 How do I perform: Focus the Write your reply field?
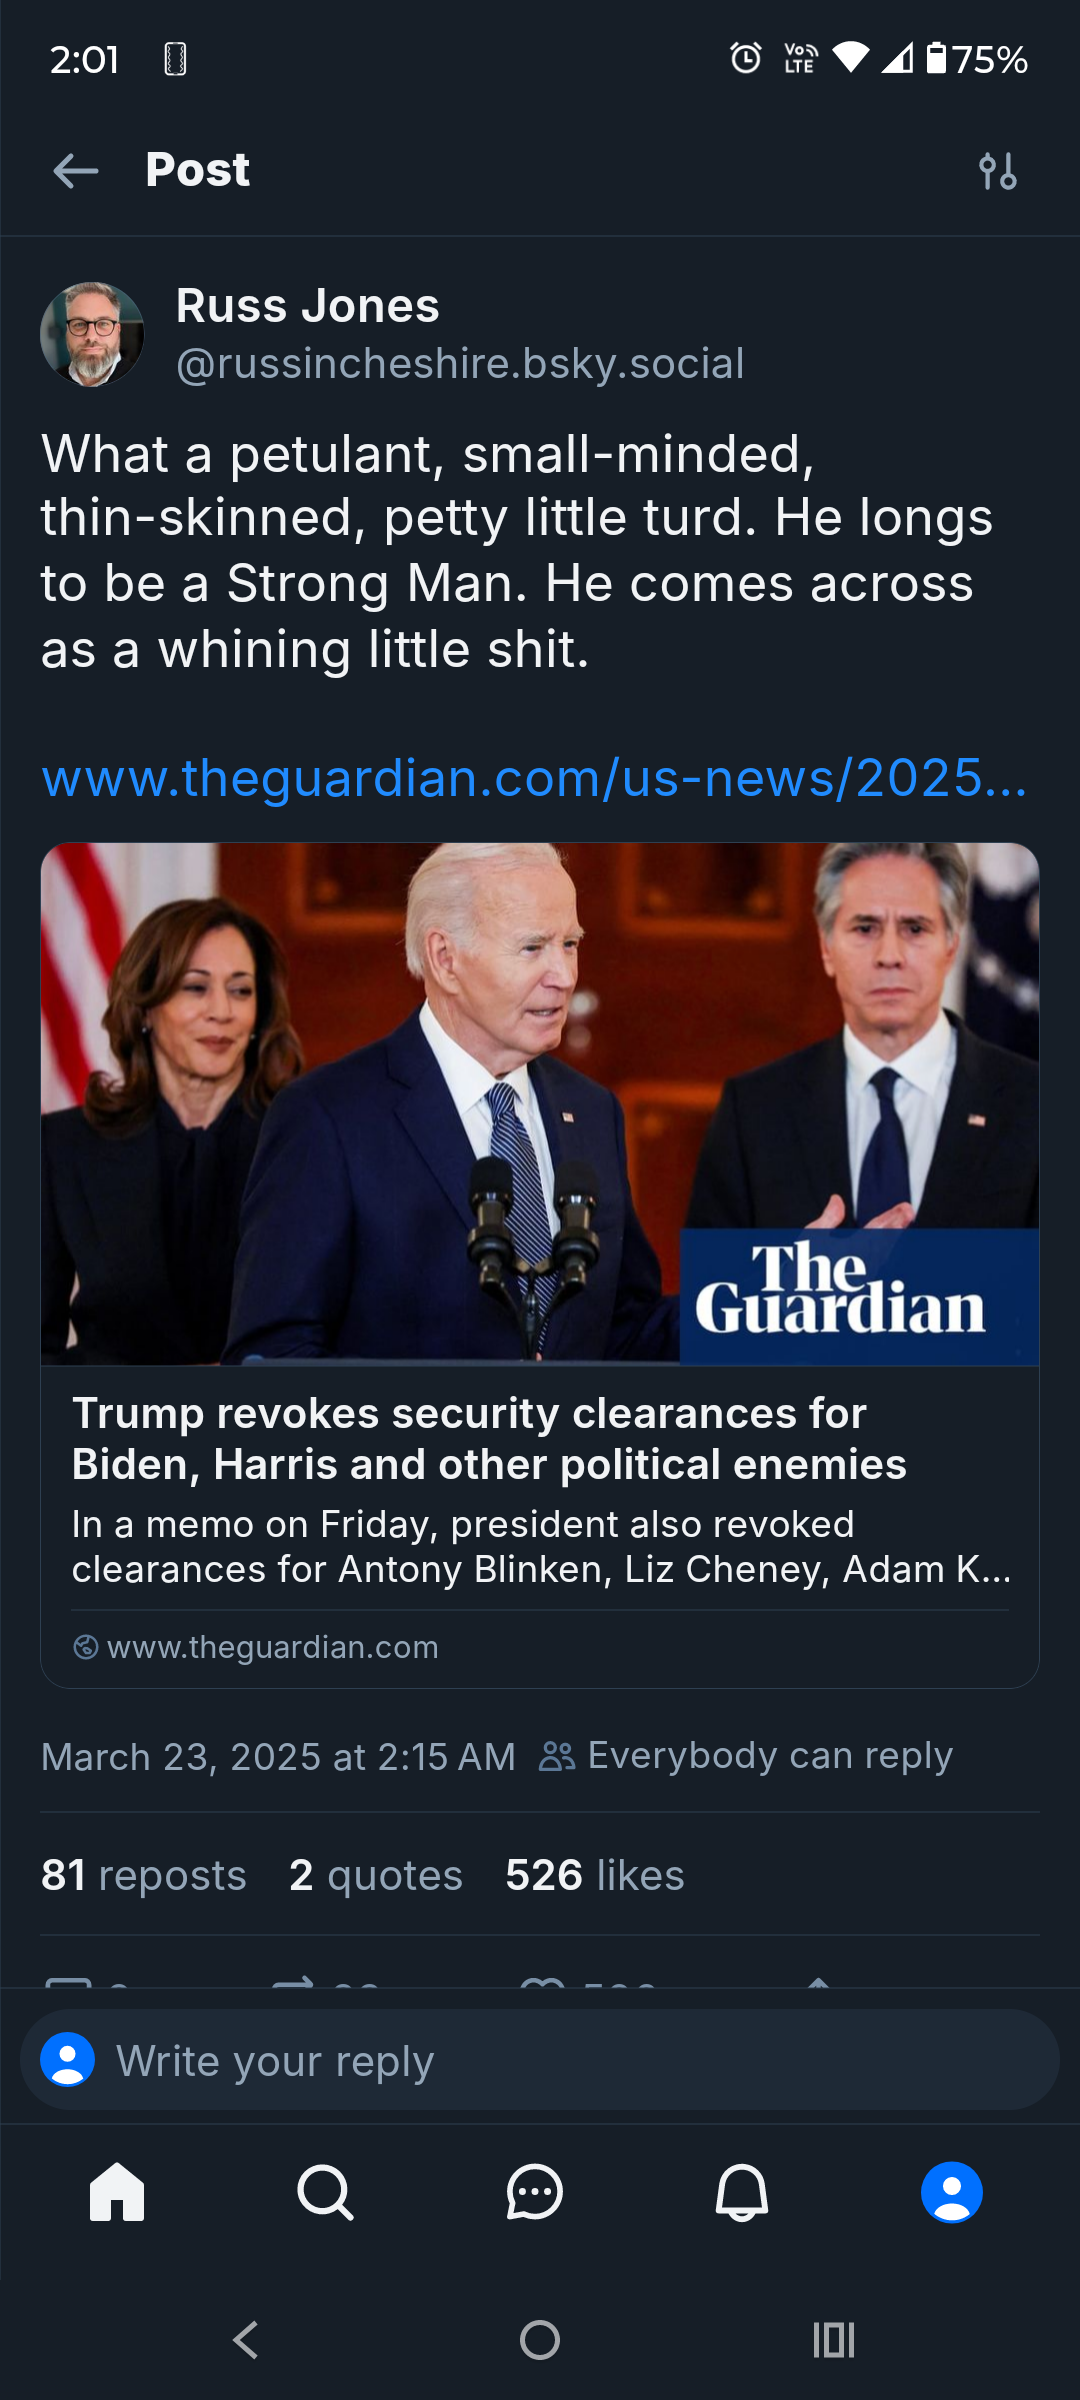point(540,2060)
